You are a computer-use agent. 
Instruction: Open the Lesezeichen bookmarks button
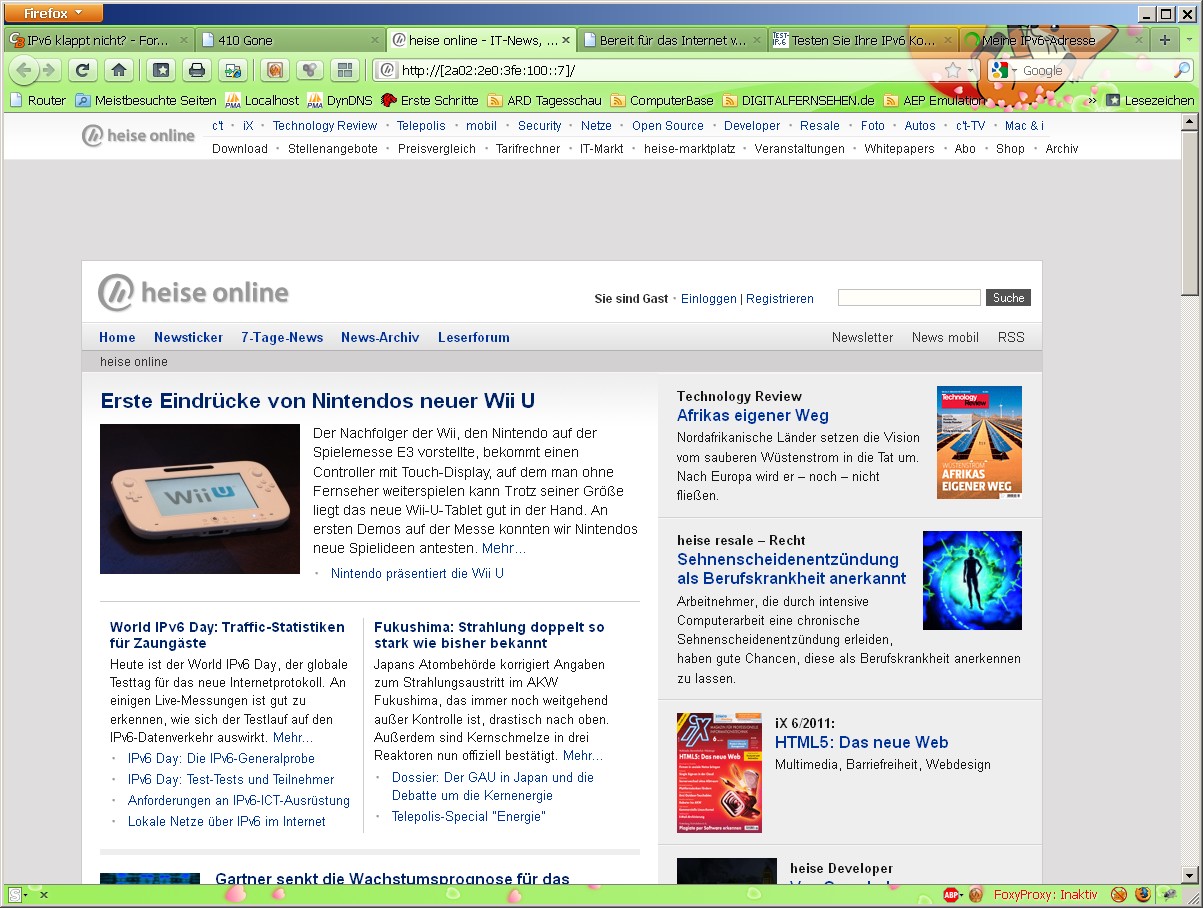(1150, 100)
